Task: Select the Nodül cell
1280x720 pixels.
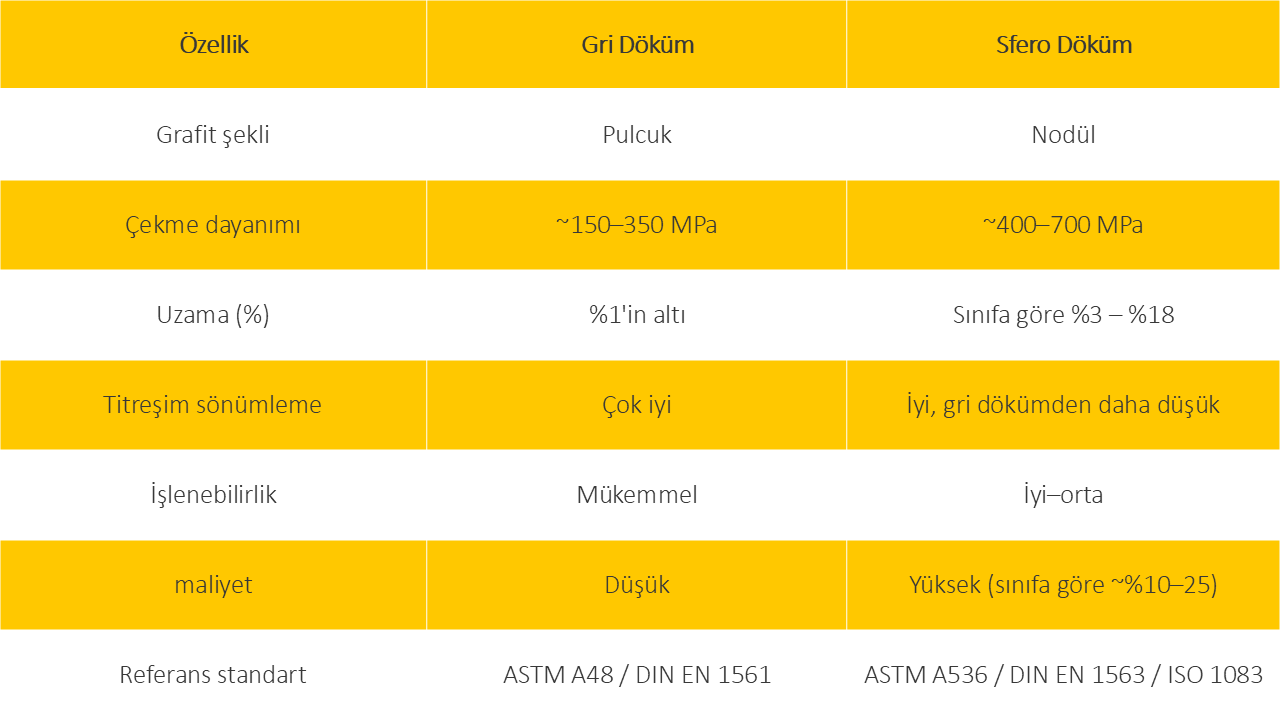Action: [1063, 135]
